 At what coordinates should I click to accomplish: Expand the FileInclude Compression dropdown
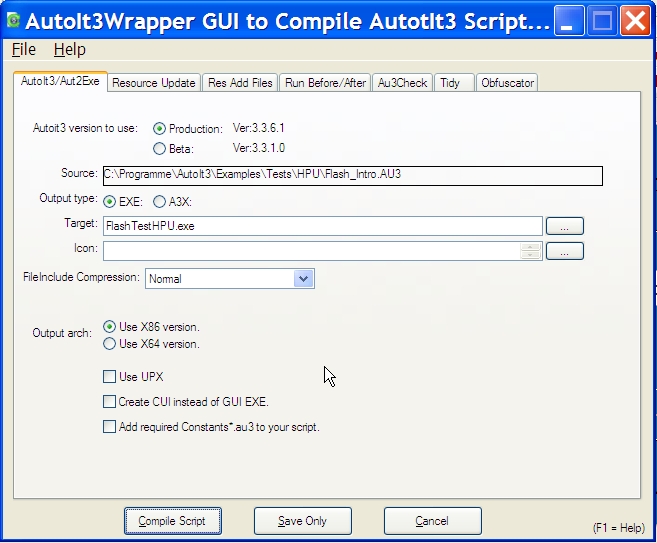tap(304, 279)
